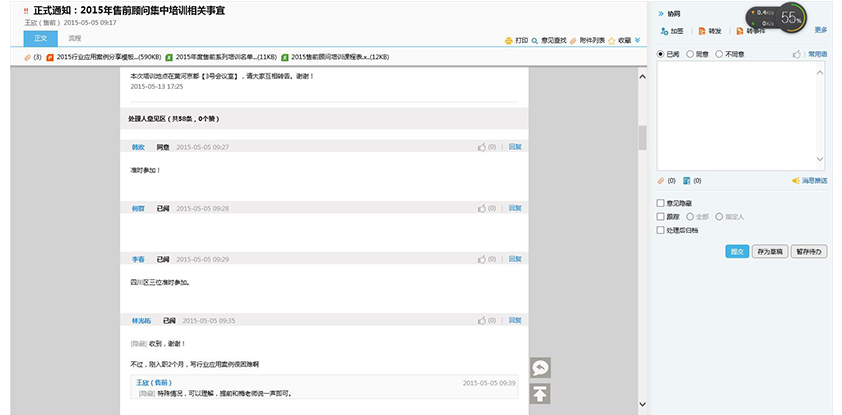Expand more toolbar options double chevron
Viewport: 842px width, 415px height.
[x=637, y=40]
